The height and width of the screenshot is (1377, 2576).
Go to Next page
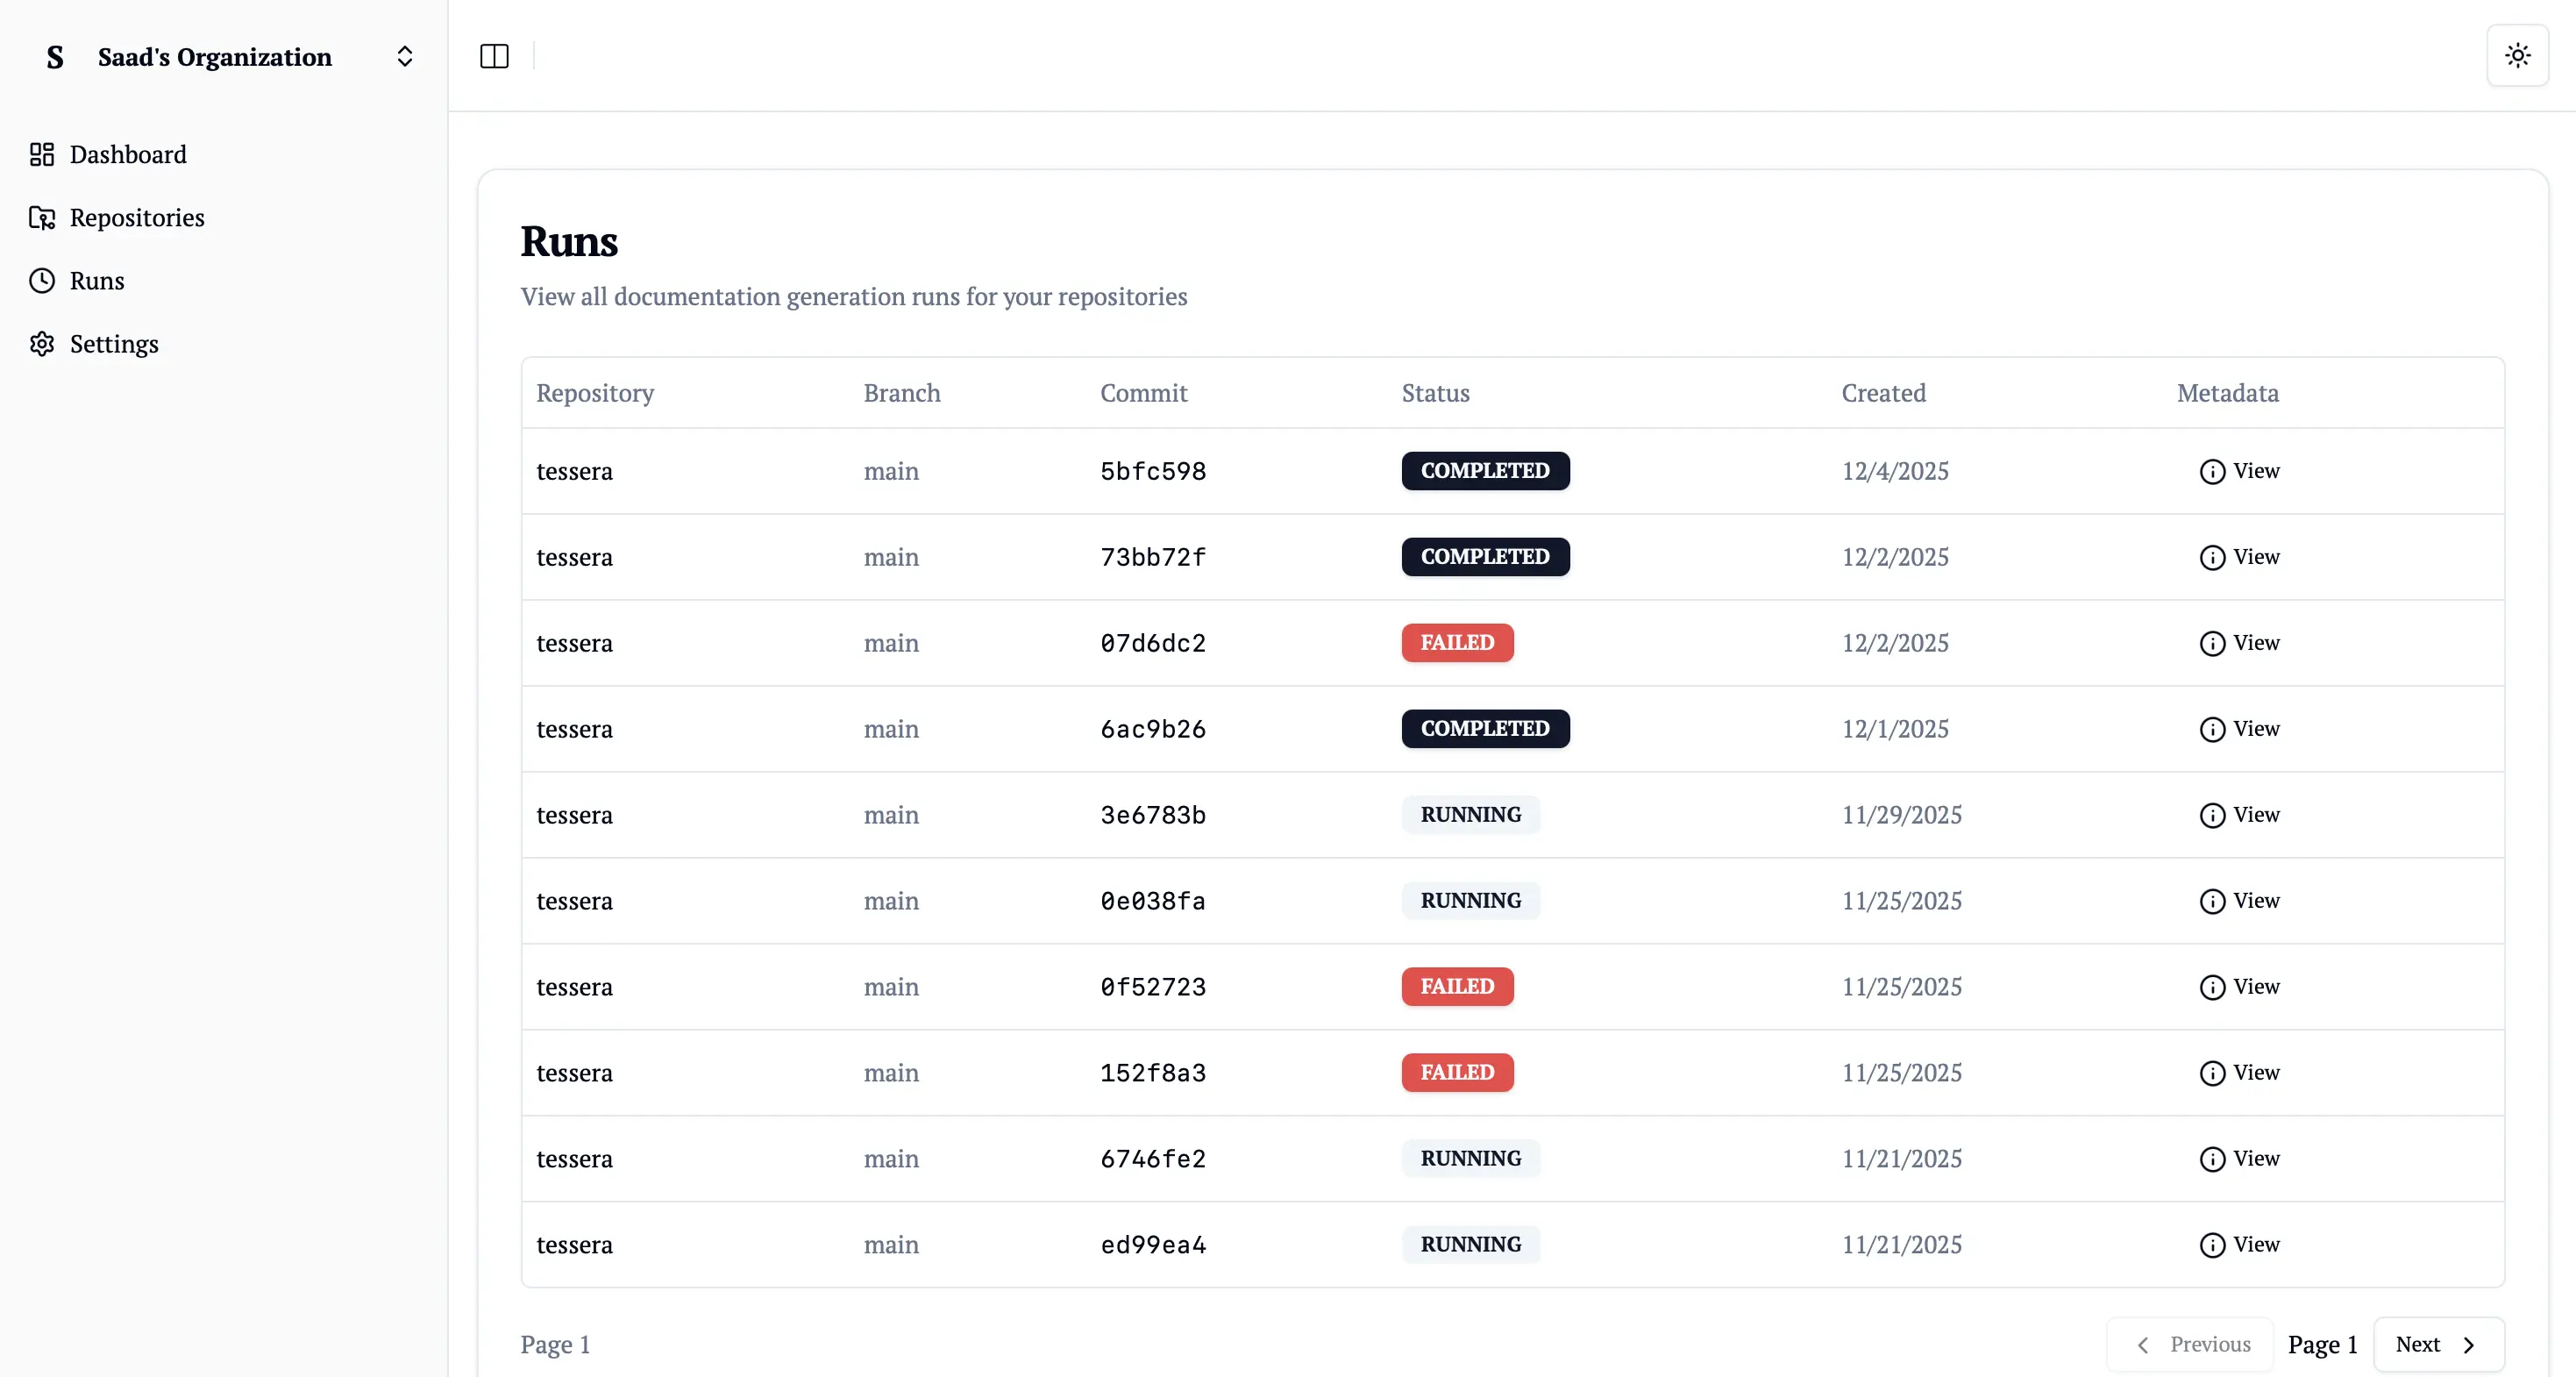[2437, 1344]
